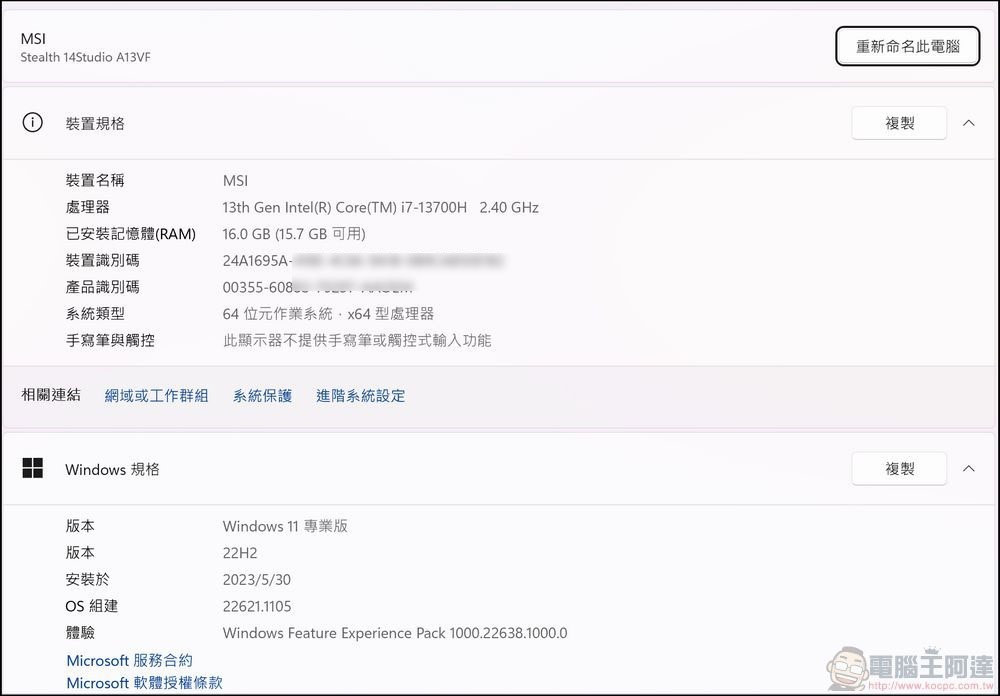Screen dimensions: 1000x696
Task: Open the Microsoft 軟體授權條款 link
Action: pyautogui.click(x=144, y=682)
